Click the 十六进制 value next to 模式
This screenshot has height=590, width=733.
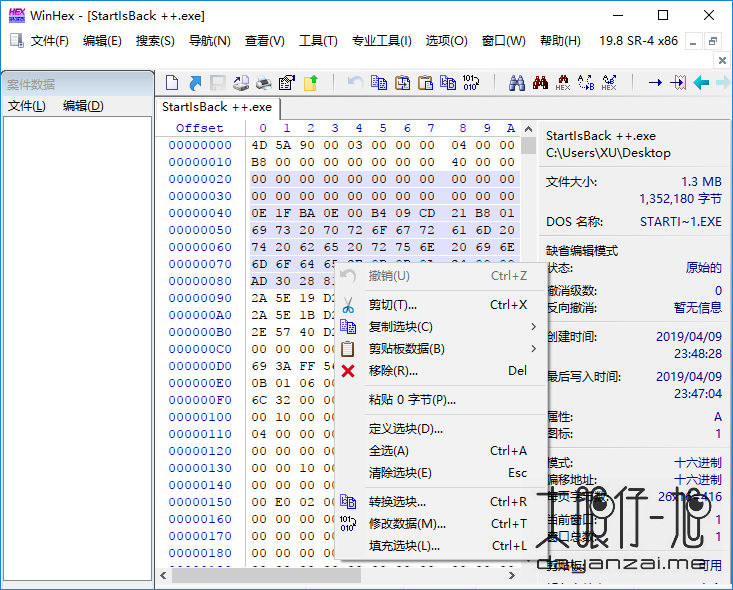[698, 463]
